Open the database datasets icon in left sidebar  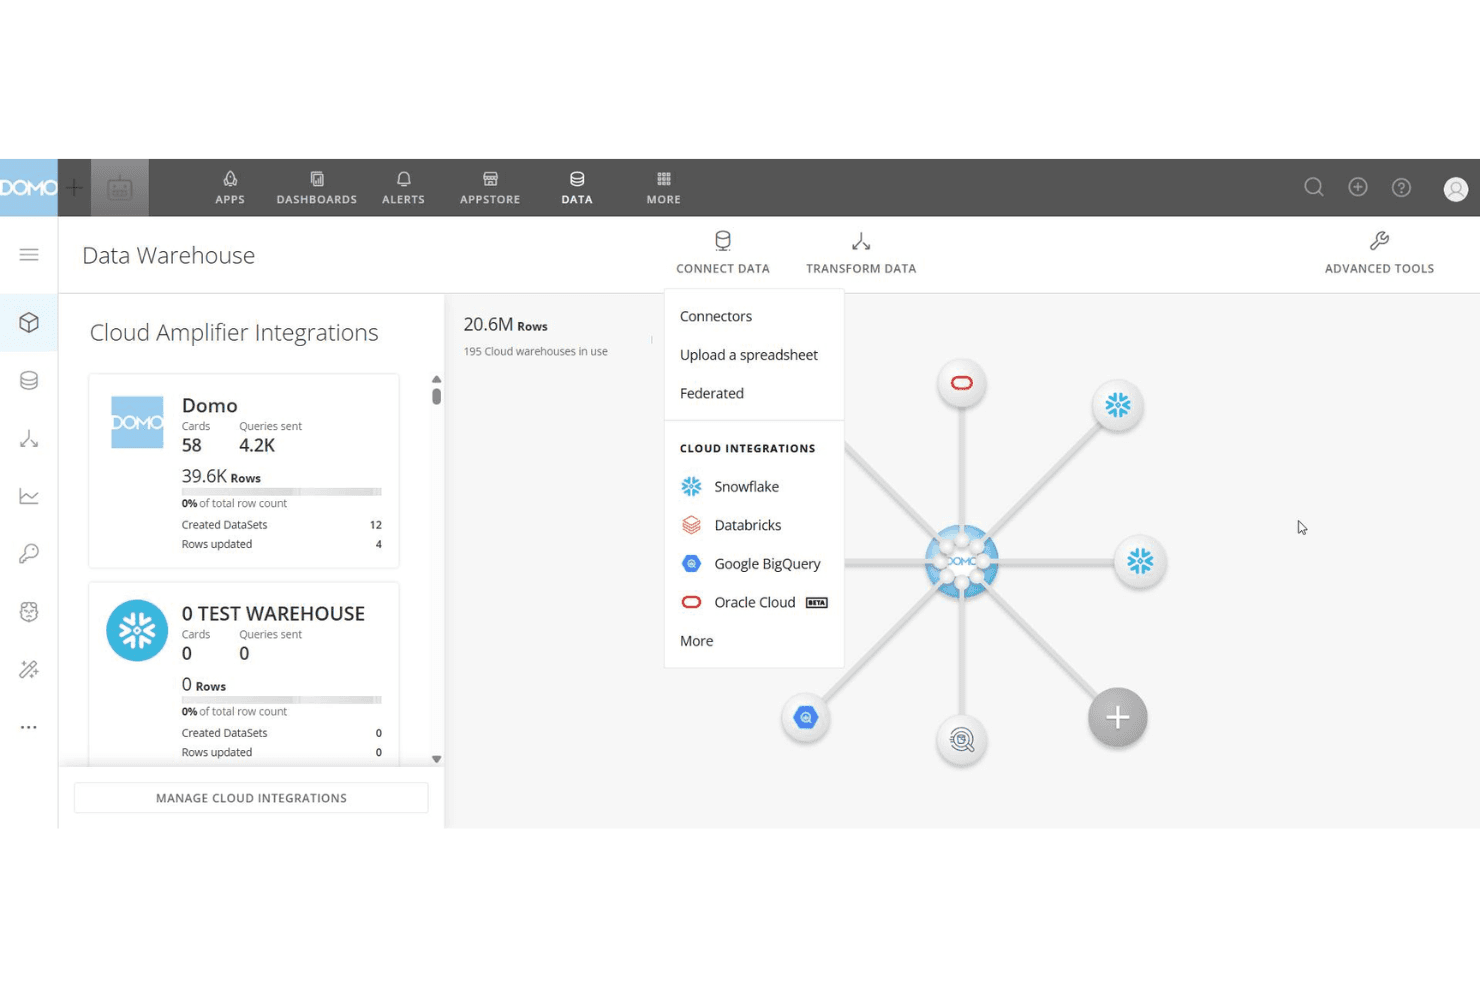coord(29,380)
